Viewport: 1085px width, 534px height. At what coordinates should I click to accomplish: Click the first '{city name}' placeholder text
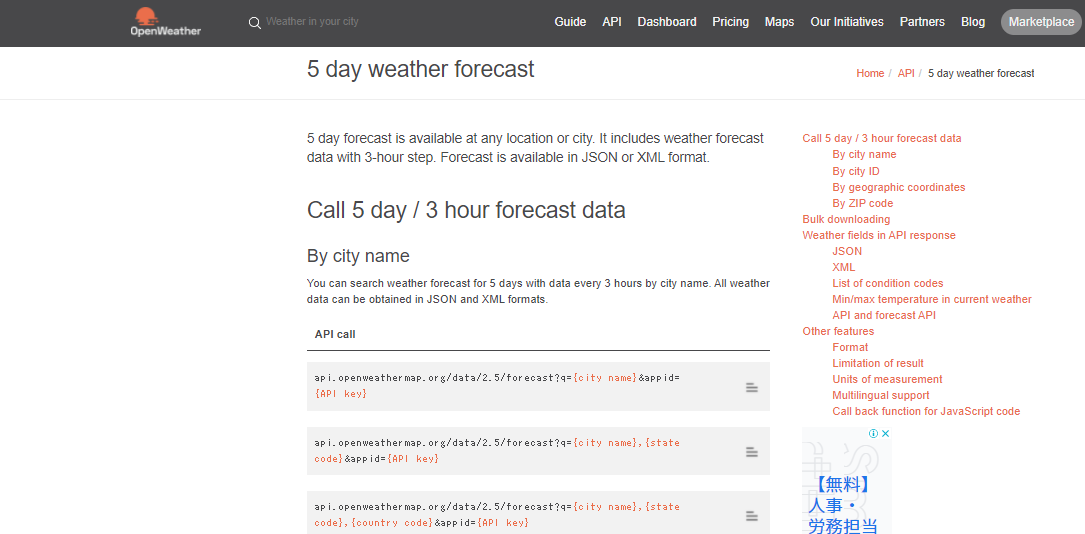pos(606,378)
